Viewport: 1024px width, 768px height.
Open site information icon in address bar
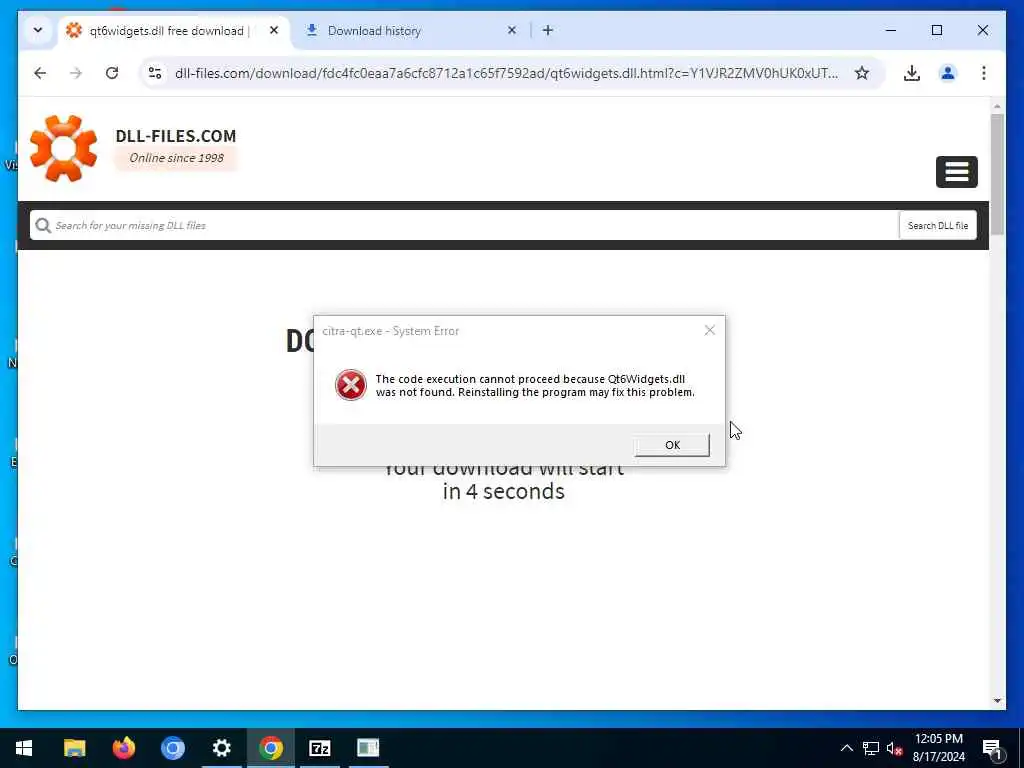point(155,73)
